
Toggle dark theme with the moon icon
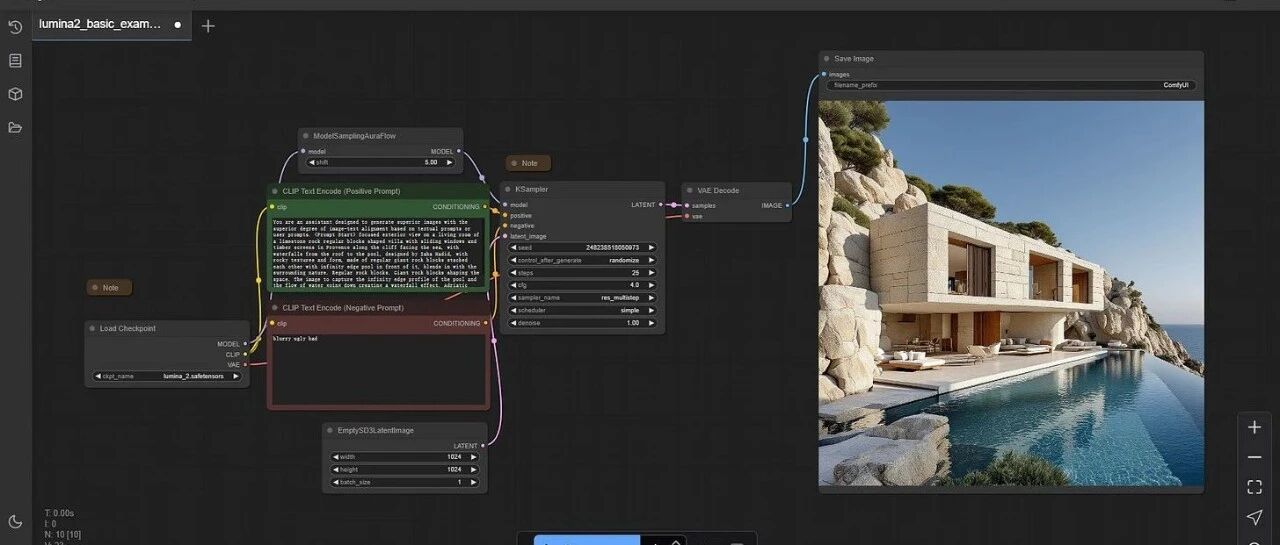(15, 521)
